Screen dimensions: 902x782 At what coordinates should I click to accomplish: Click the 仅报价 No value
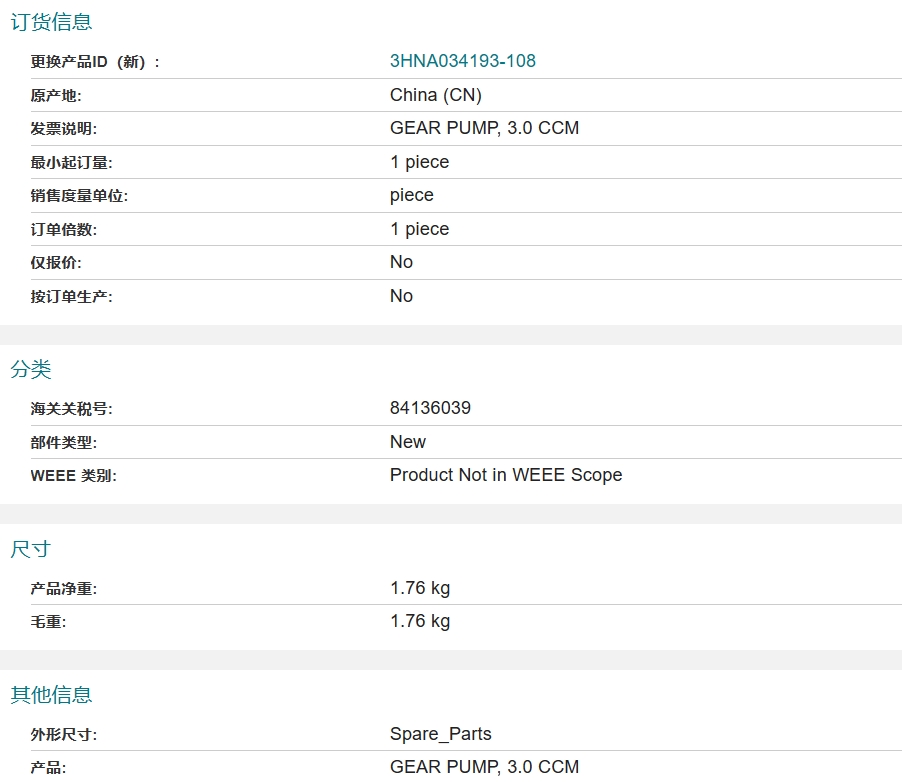pos(401,262)
